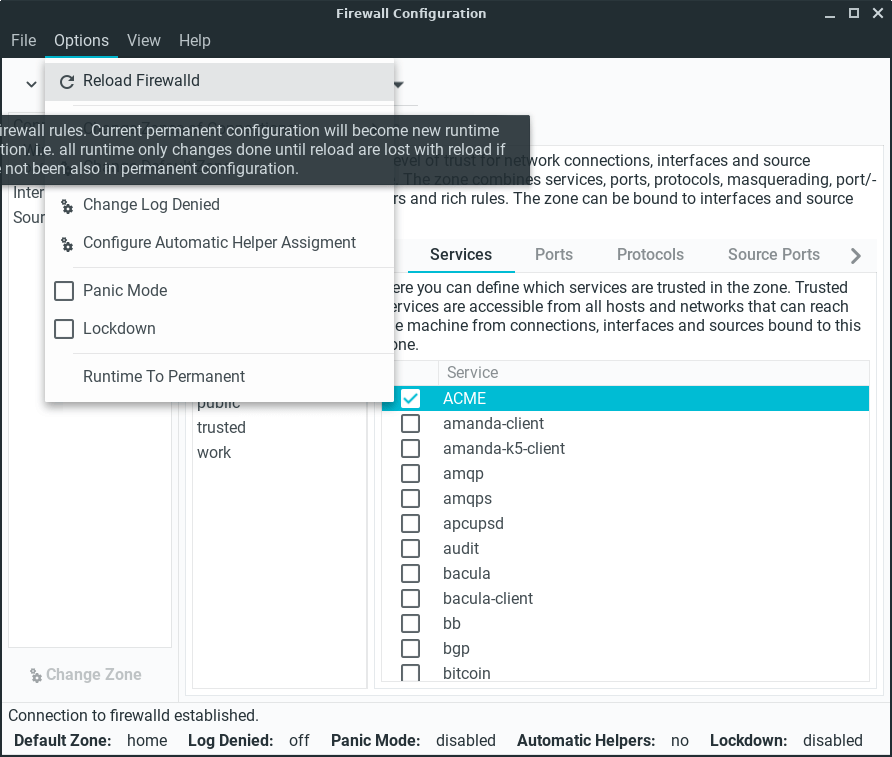This screenshot has height=757, width=892.
Task: Enable the Panic Mode checkbox
Action: (64, 291)
